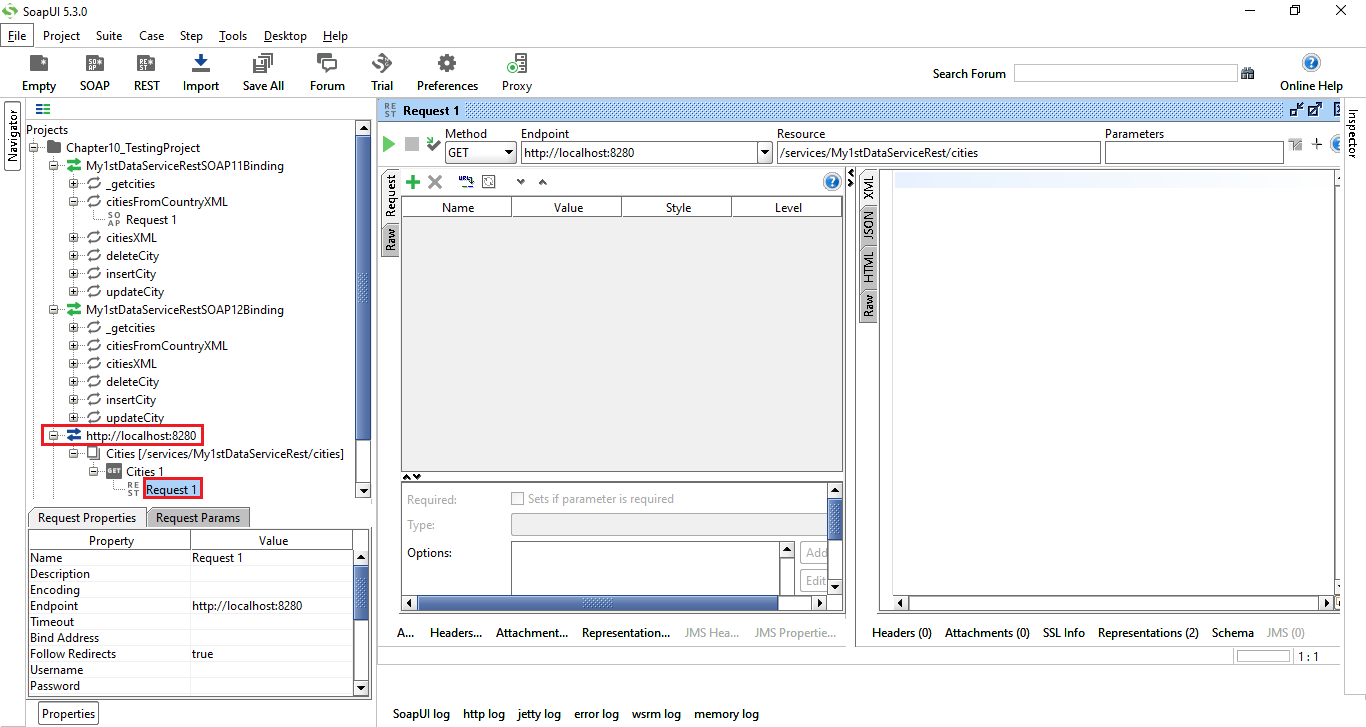The height and width of the screenshot is (727, 1366).
Task: Collapse My1stDataServiceRestSOAP11Binding node
Action: 53,166
